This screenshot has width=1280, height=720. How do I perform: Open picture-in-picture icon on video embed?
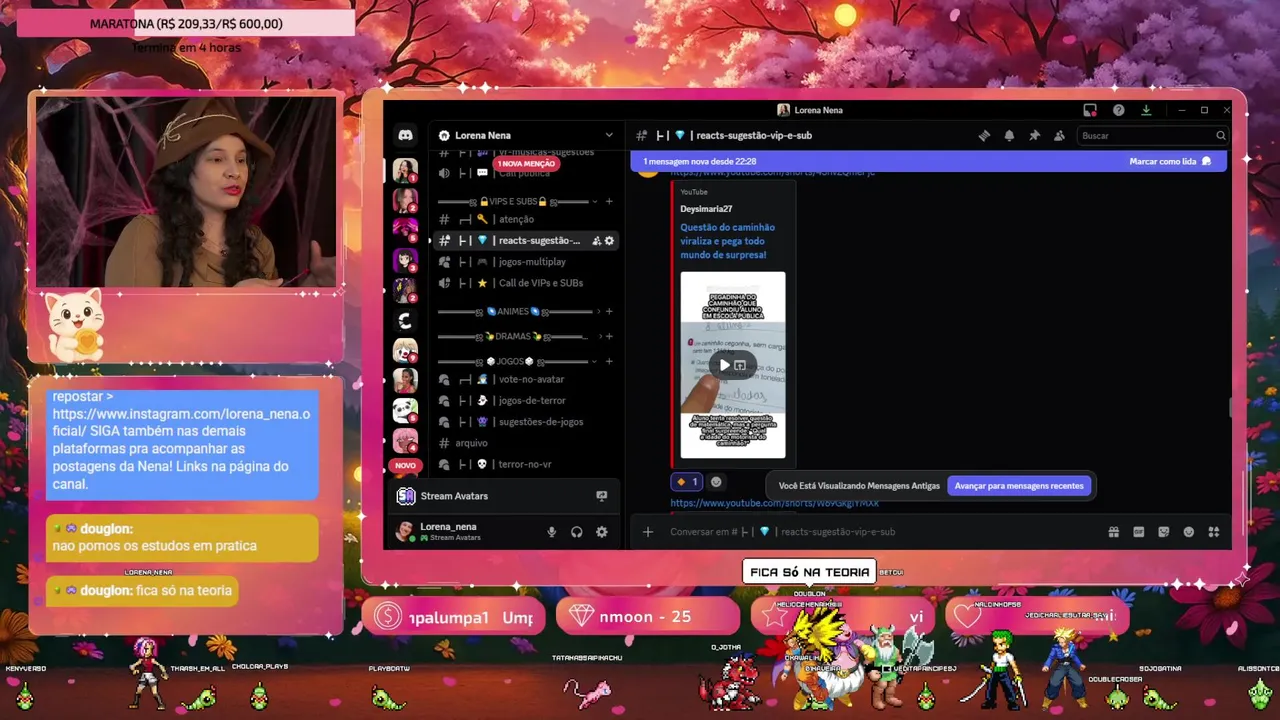pyautogui.click(x=740, y=365)
